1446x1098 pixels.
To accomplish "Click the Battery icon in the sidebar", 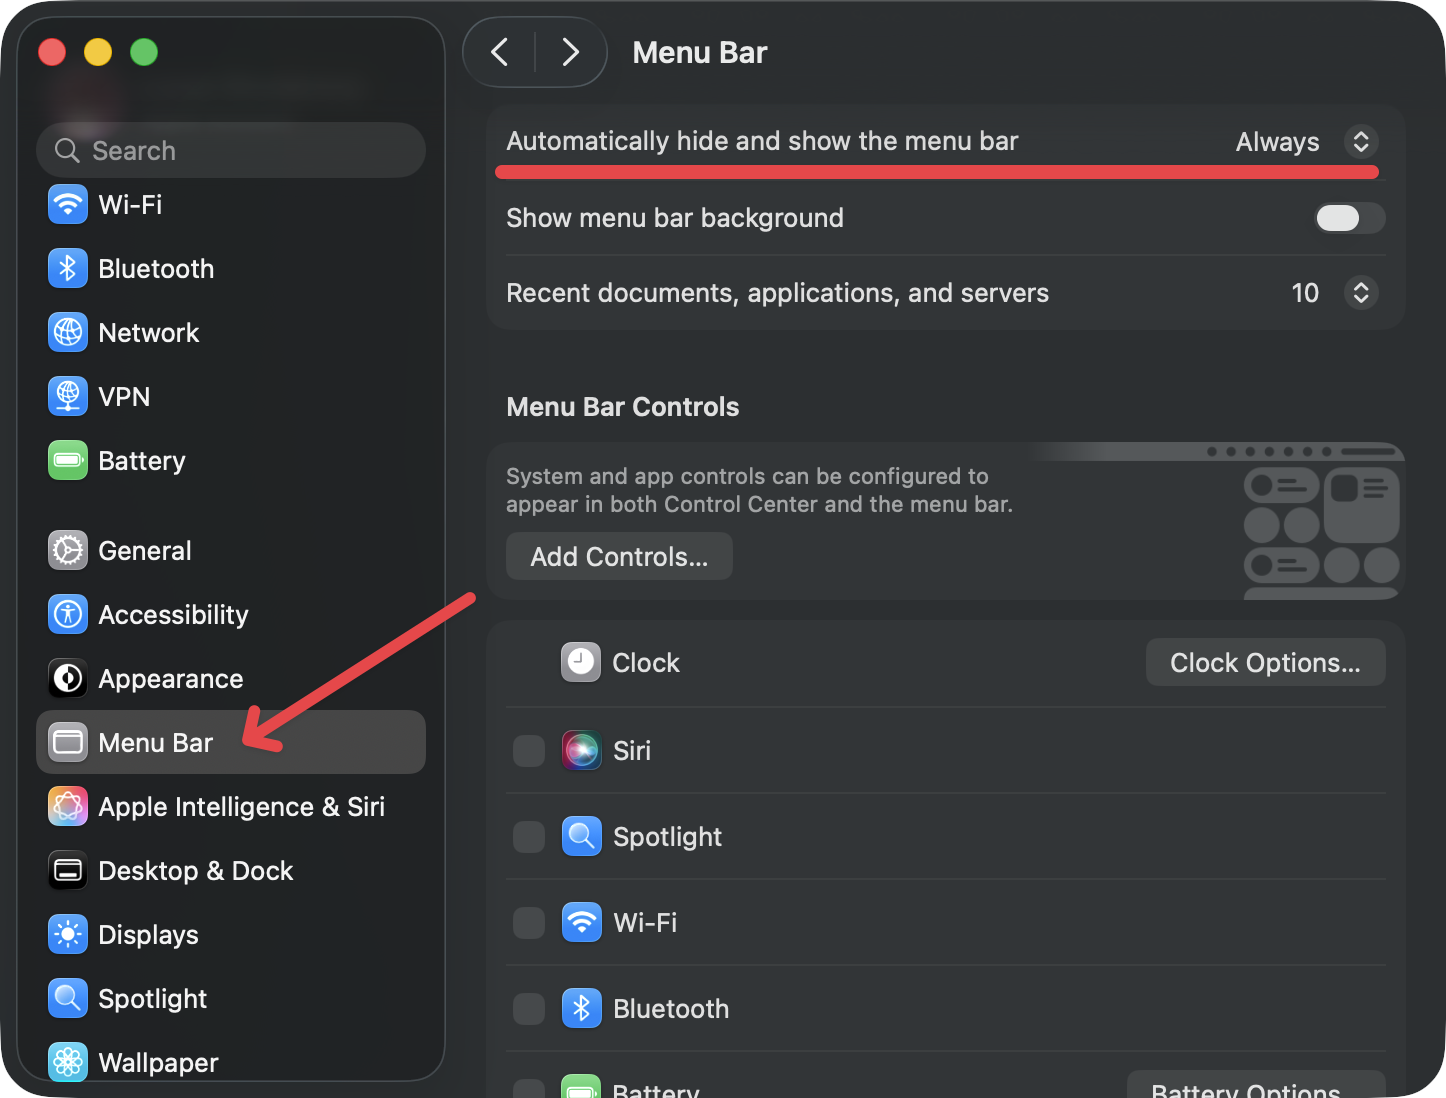I will (x=68, y=461).
